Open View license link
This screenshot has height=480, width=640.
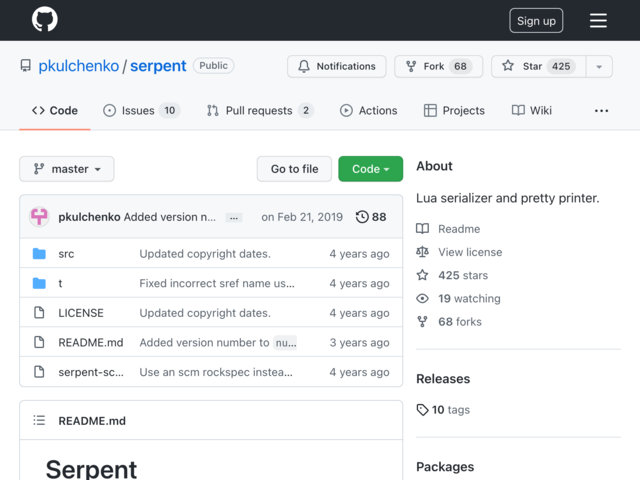pos(470,252)
